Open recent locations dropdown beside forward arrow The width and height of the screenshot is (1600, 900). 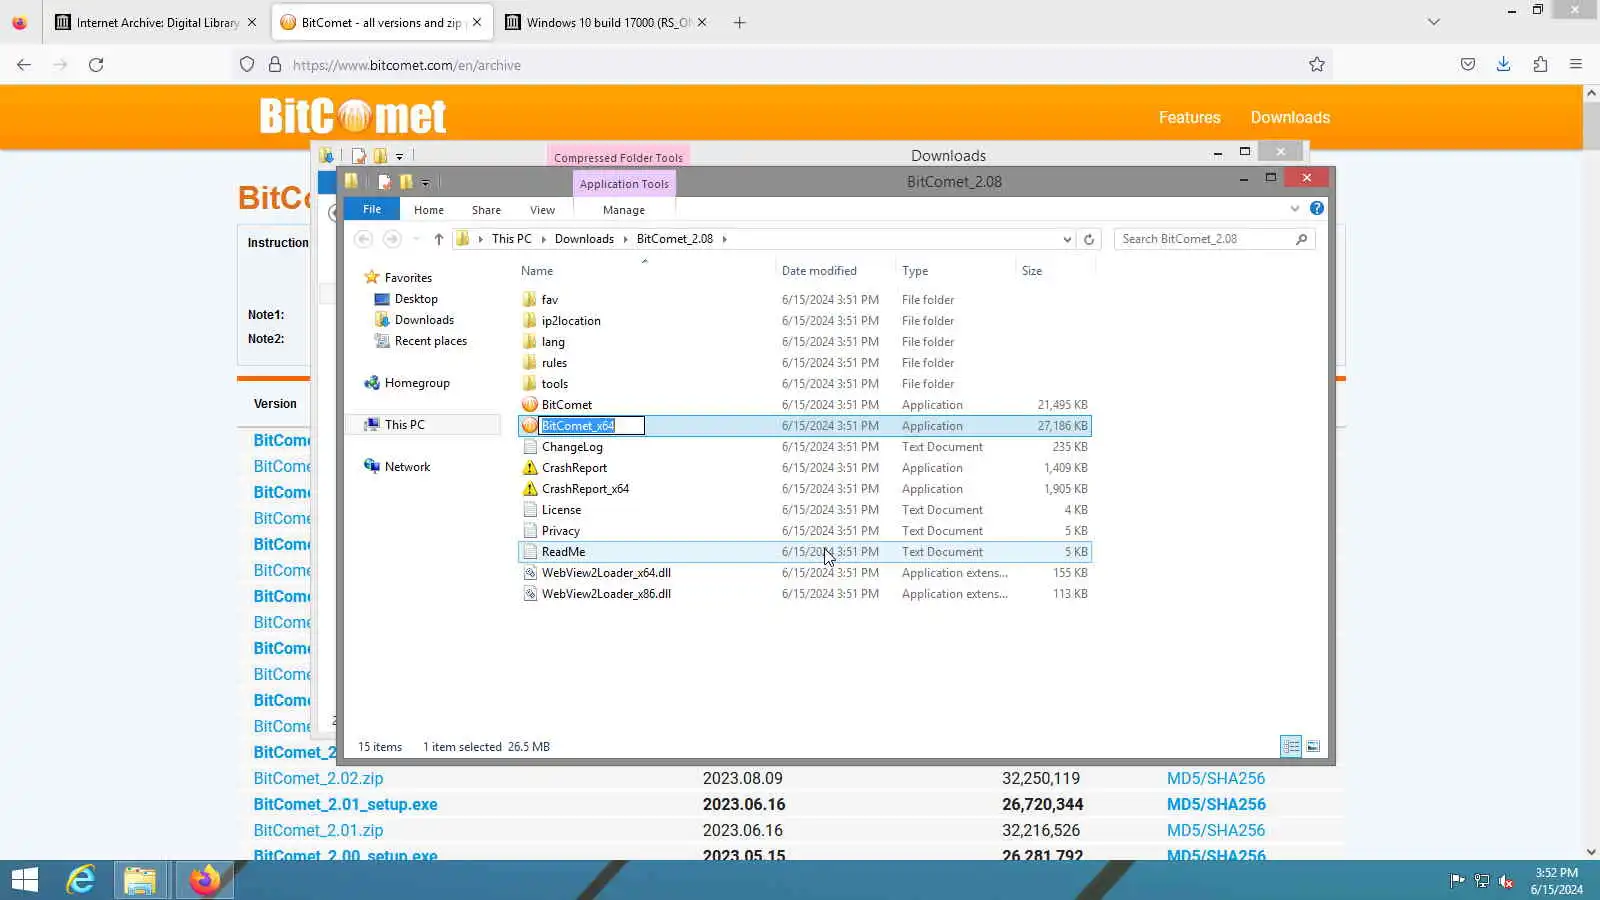pyautogui.click(x=416, y=239)
